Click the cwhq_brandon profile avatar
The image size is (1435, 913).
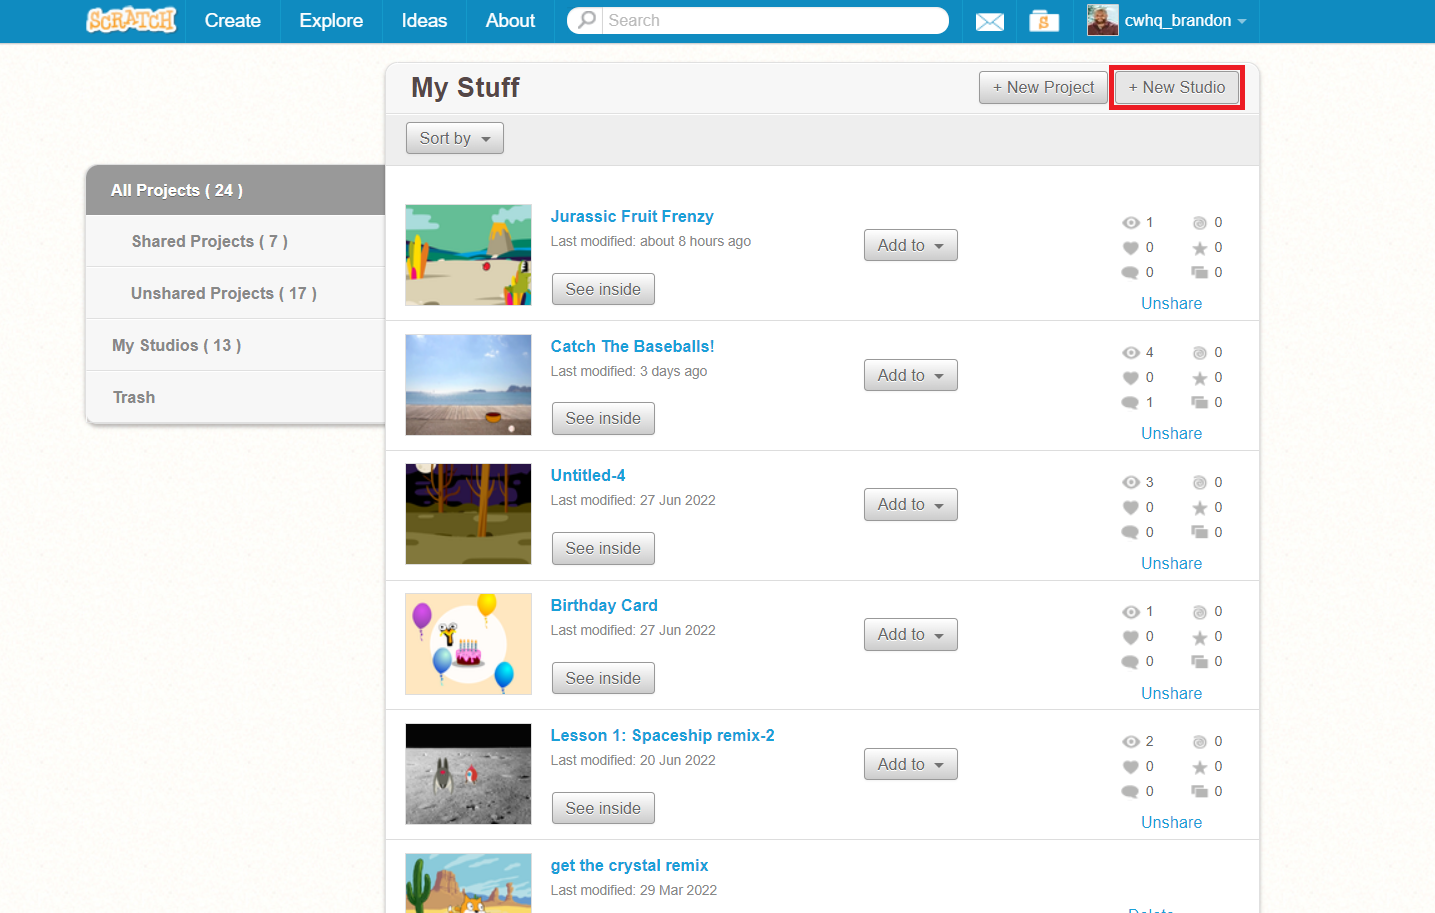[x=1103, y=20]
